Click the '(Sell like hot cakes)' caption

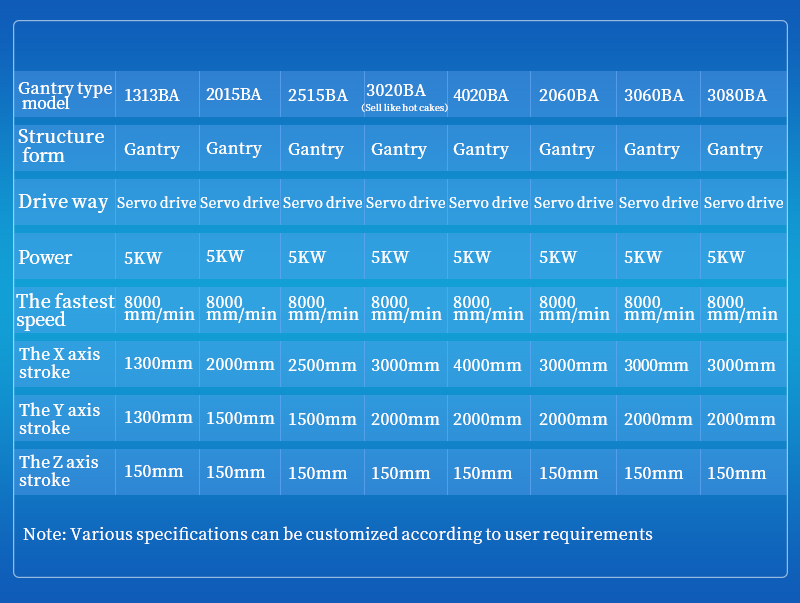pyautogui.click(x=405, y=108)
